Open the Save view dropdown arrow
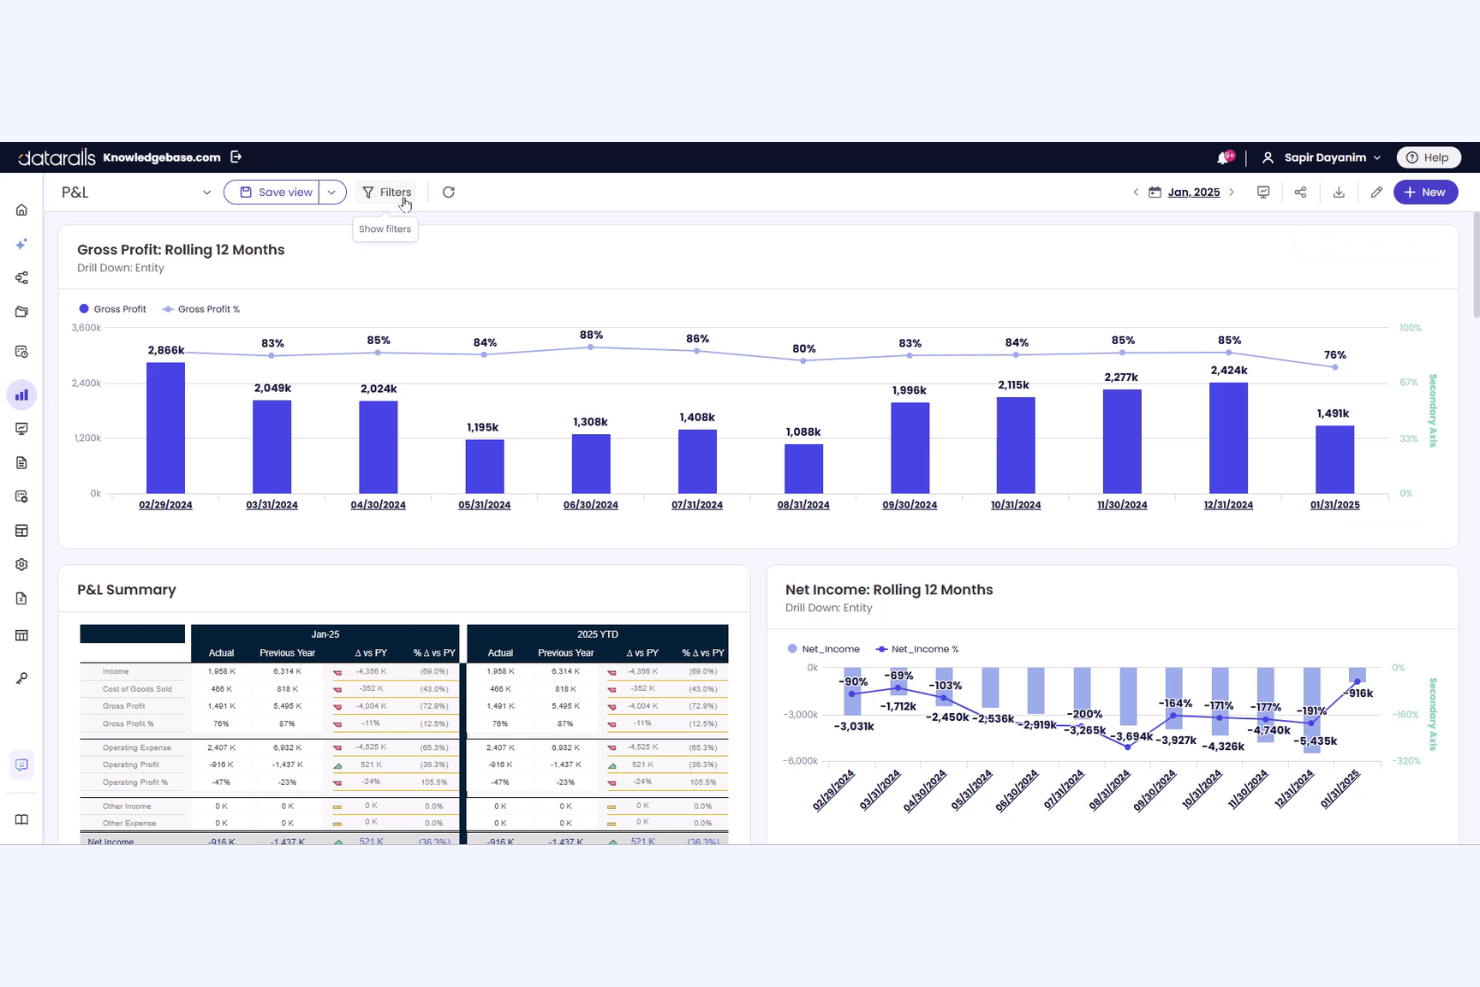This screenshot has height=987, width=1480. pos(331,191)
